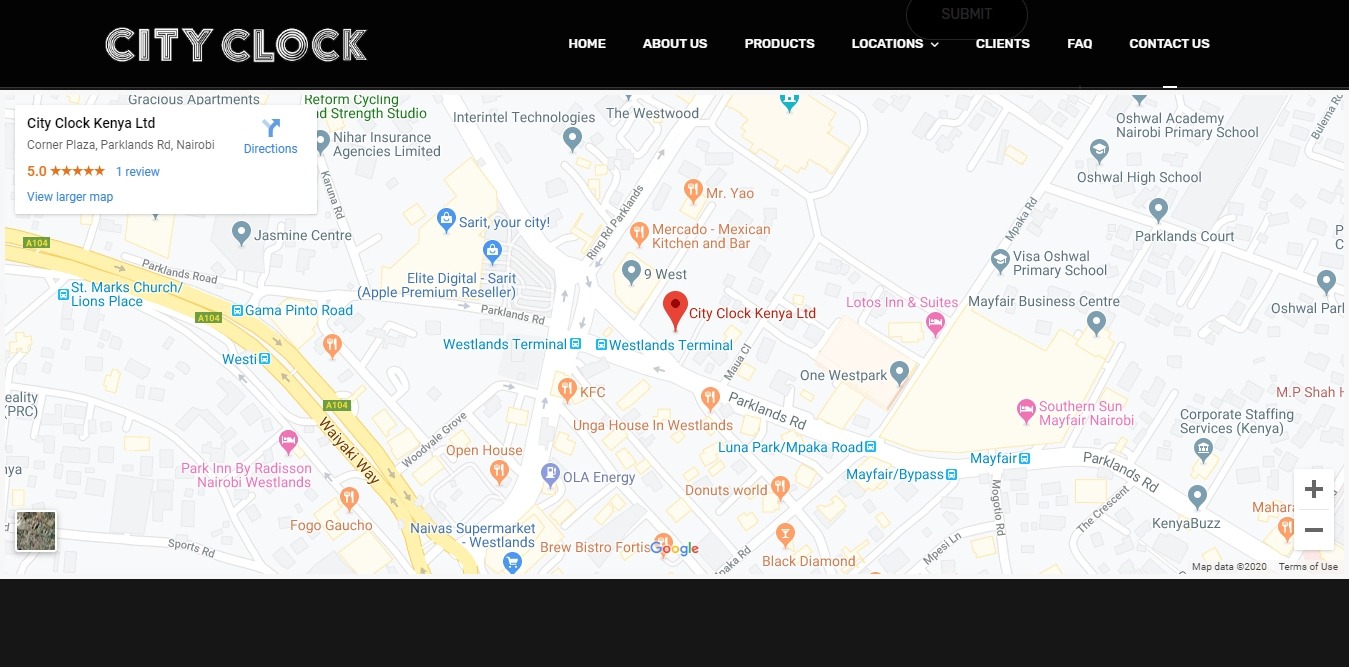Image resolution: width=1349 pixels, height=667 pixels.
Task: Open the Contact Us page
Action: (1169, 44)
